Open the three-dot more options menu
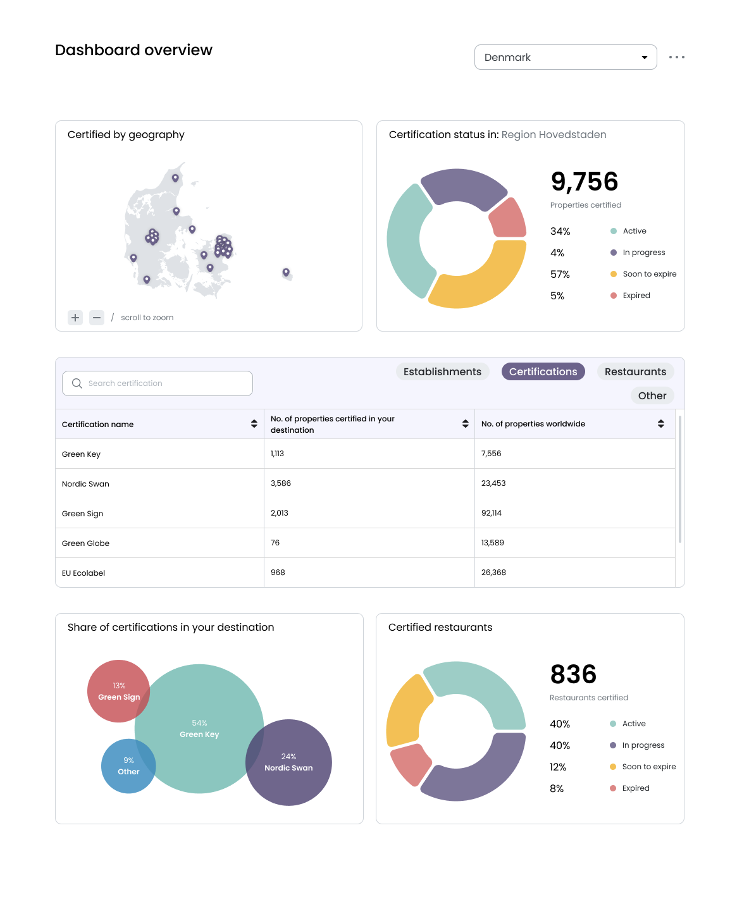 point(677,57)
